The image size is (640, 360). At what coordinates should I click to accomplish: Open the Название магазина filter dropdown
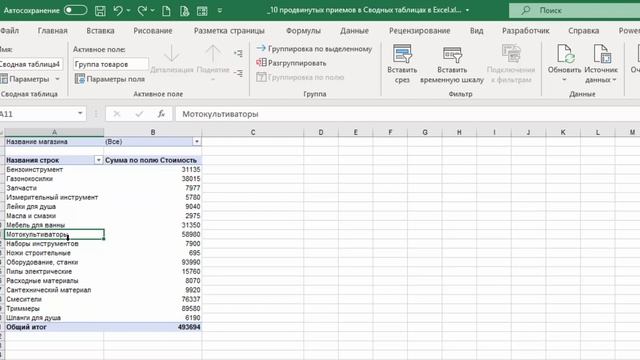197,142
